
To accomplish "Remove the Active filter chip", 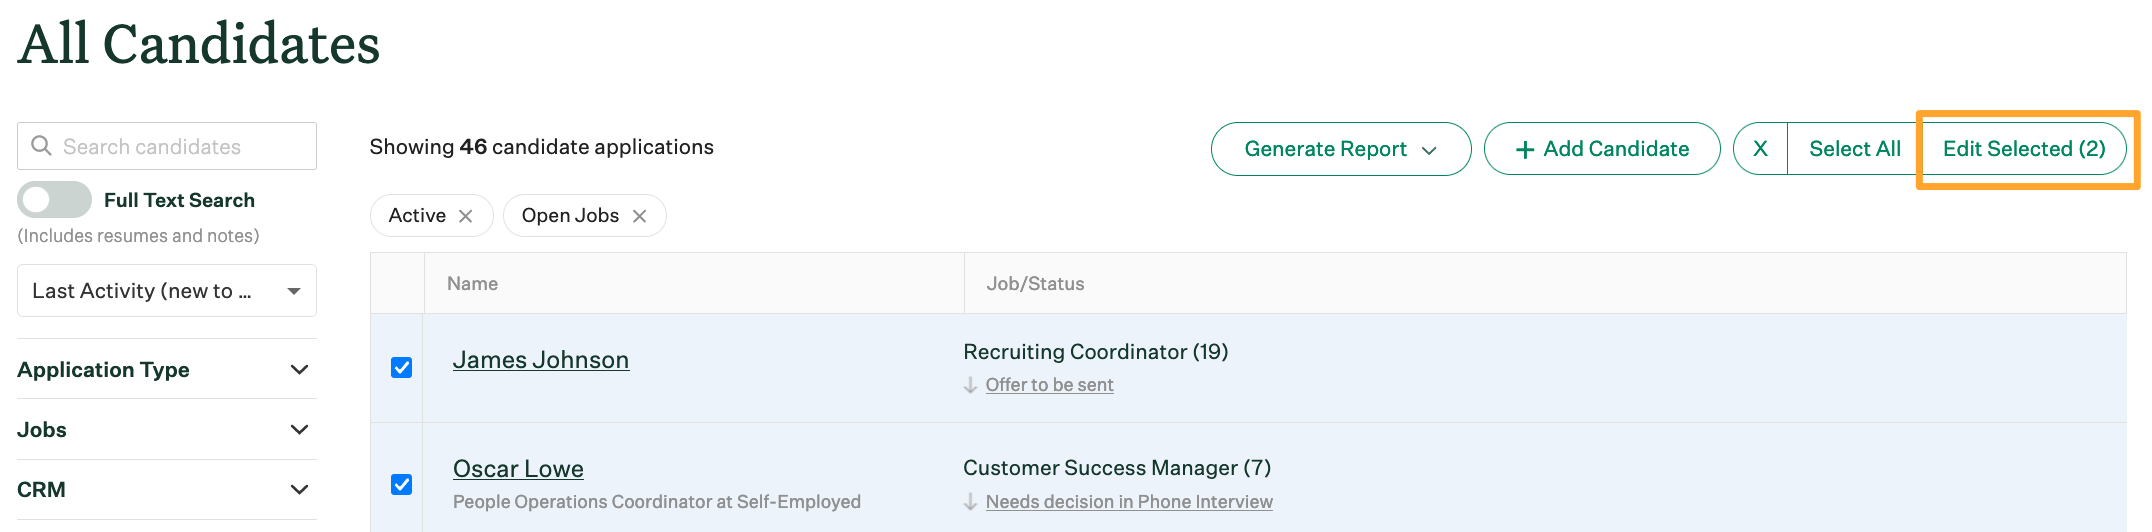I will coord(465,216).
